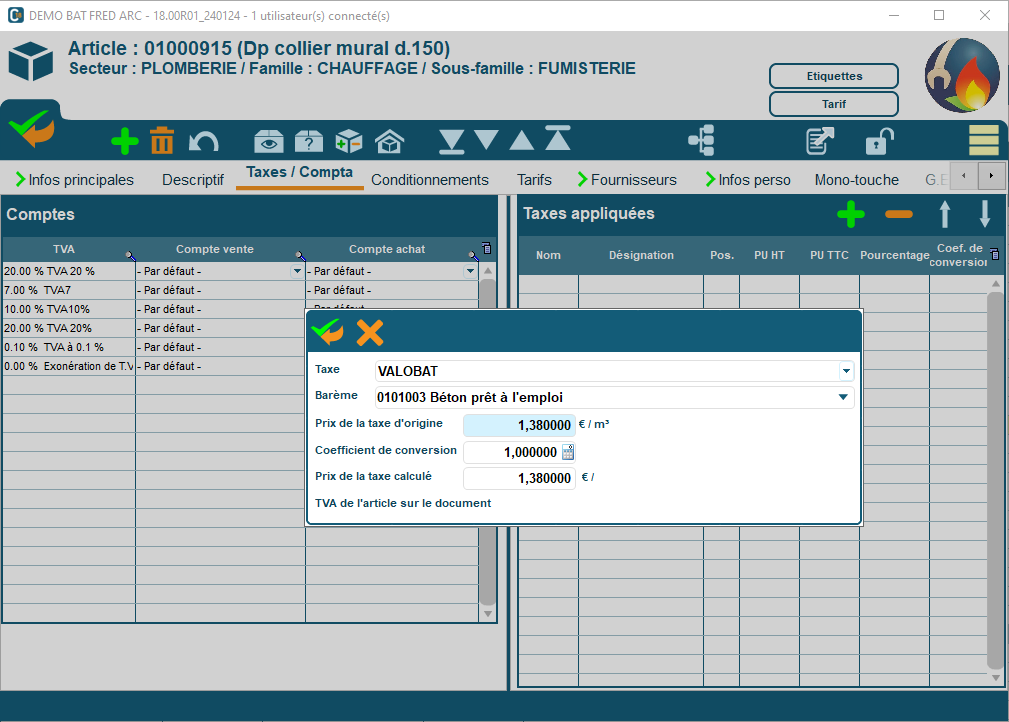This screenshot has width=1009, height=722.
Task: Open the Barème dropdown list
Action: (x=843, y=397)
